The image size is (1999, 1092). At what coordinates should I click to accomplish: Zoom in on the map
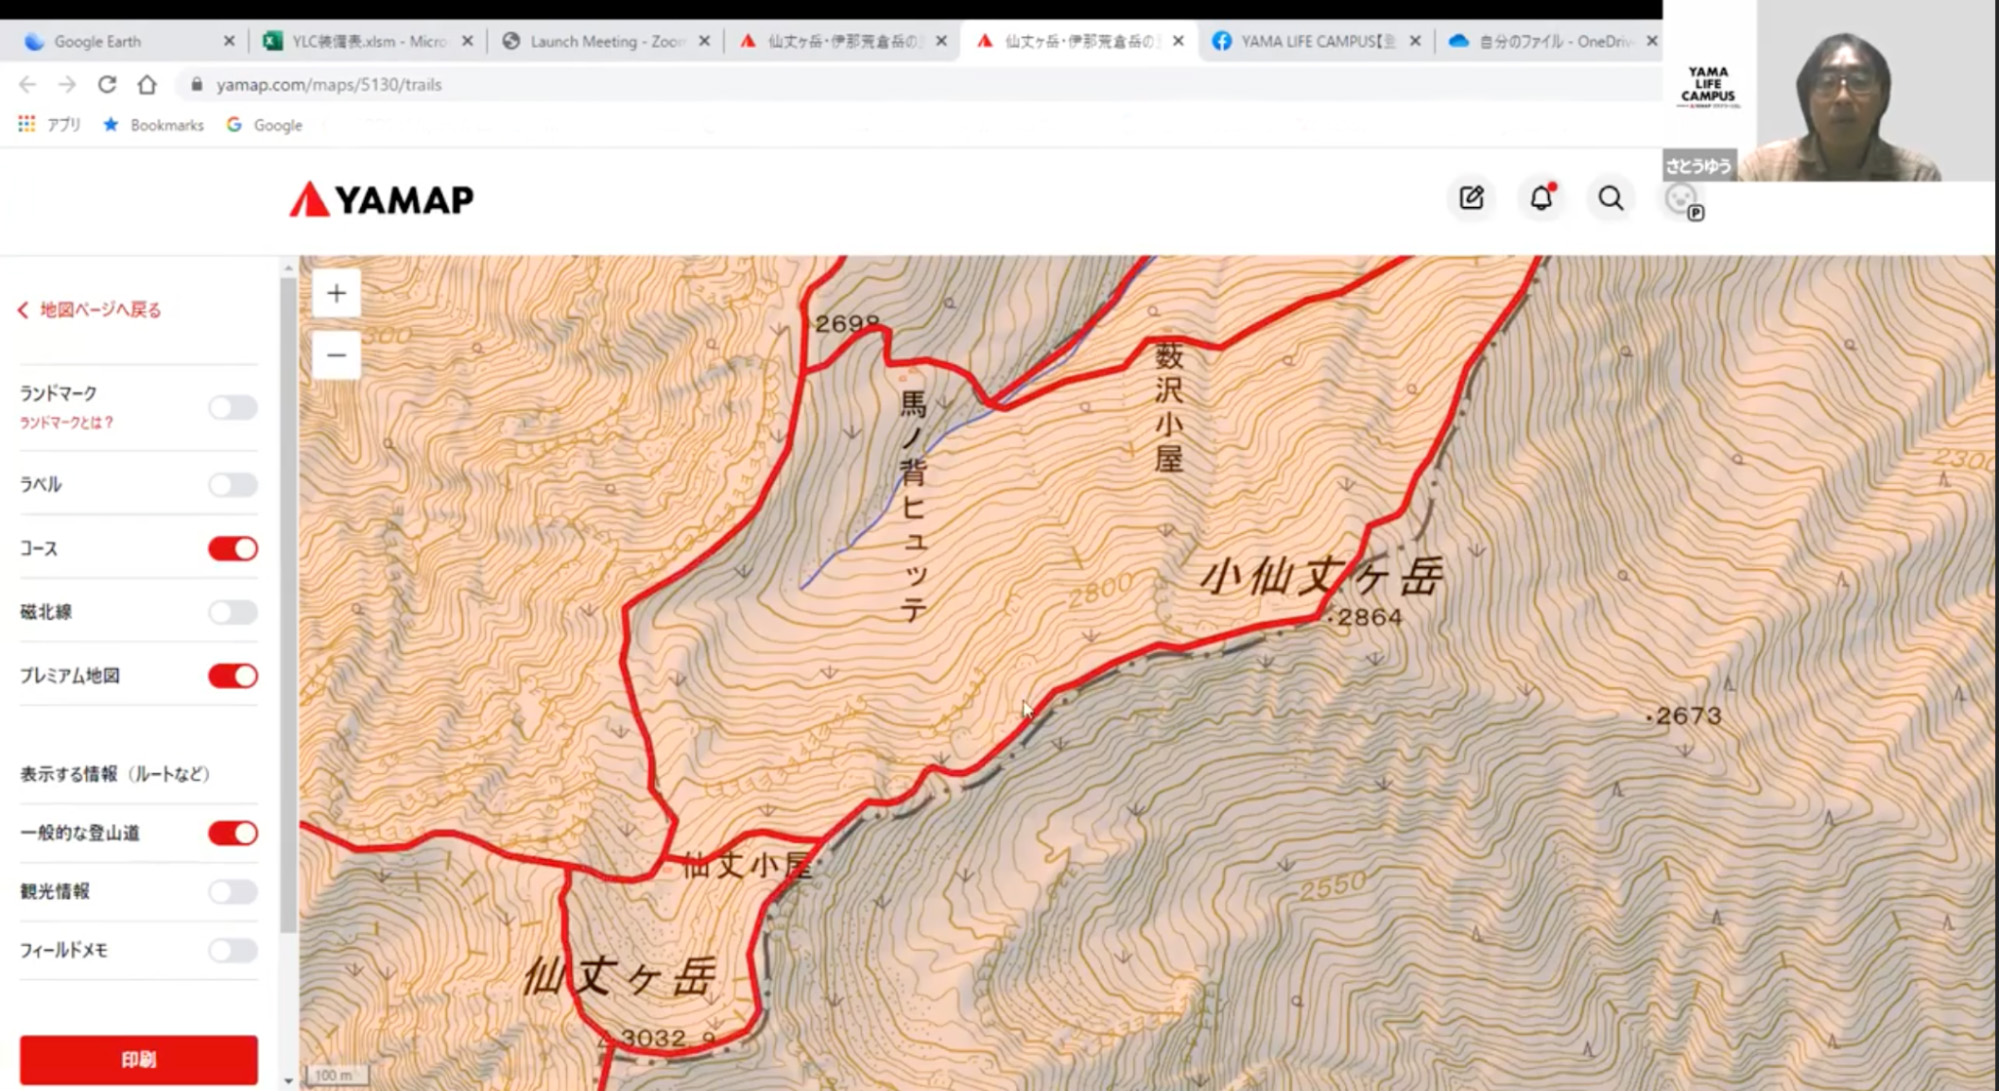[336, 293]
